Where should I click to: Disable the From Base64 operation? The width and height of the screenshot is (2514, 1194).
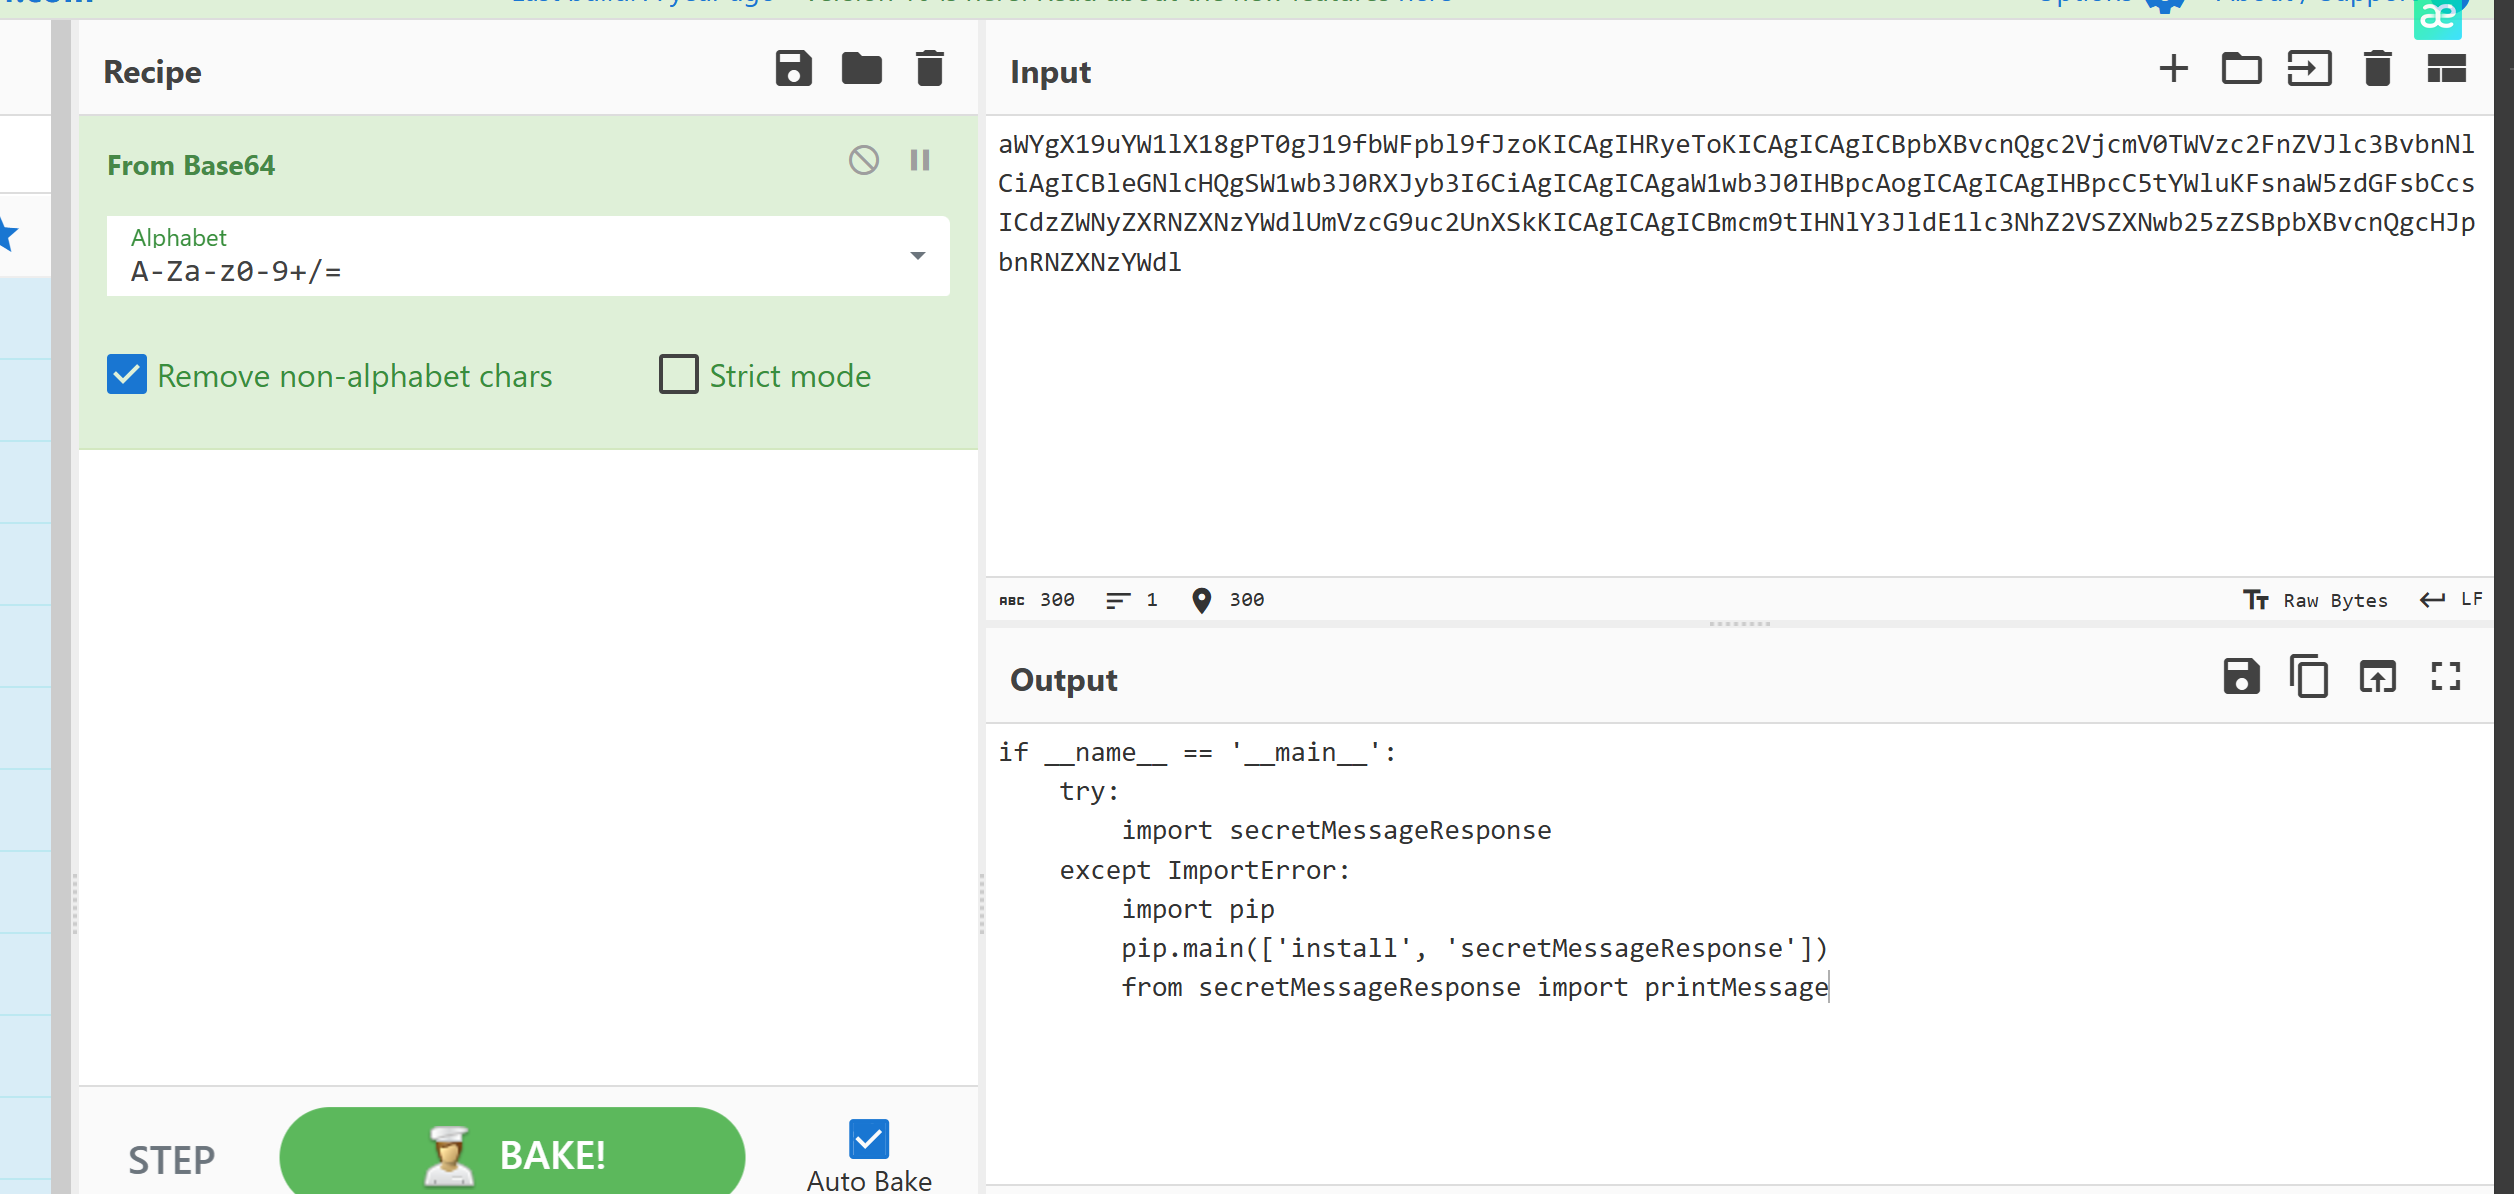(863, 160)
